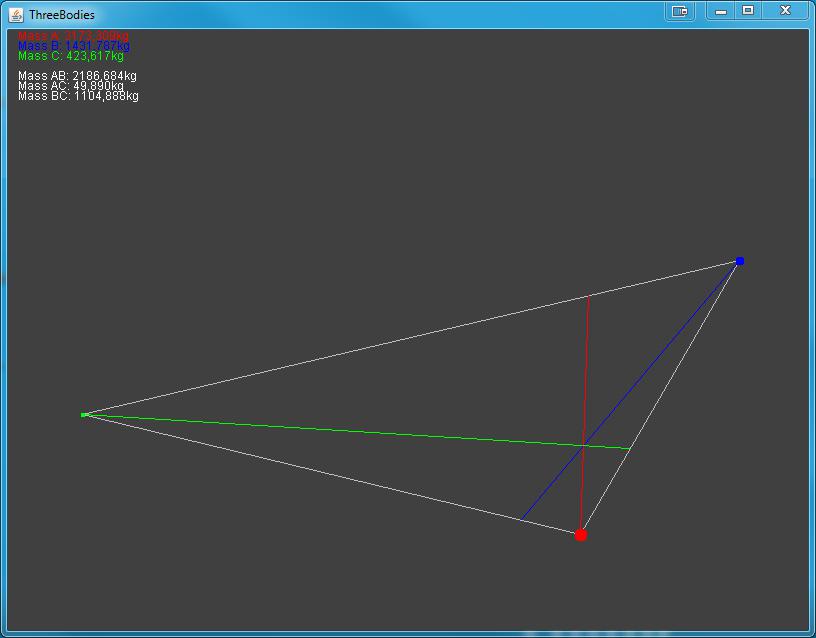The image size is (816, 638).
Task: Click the top end of the red line
Action: [589, 297]
